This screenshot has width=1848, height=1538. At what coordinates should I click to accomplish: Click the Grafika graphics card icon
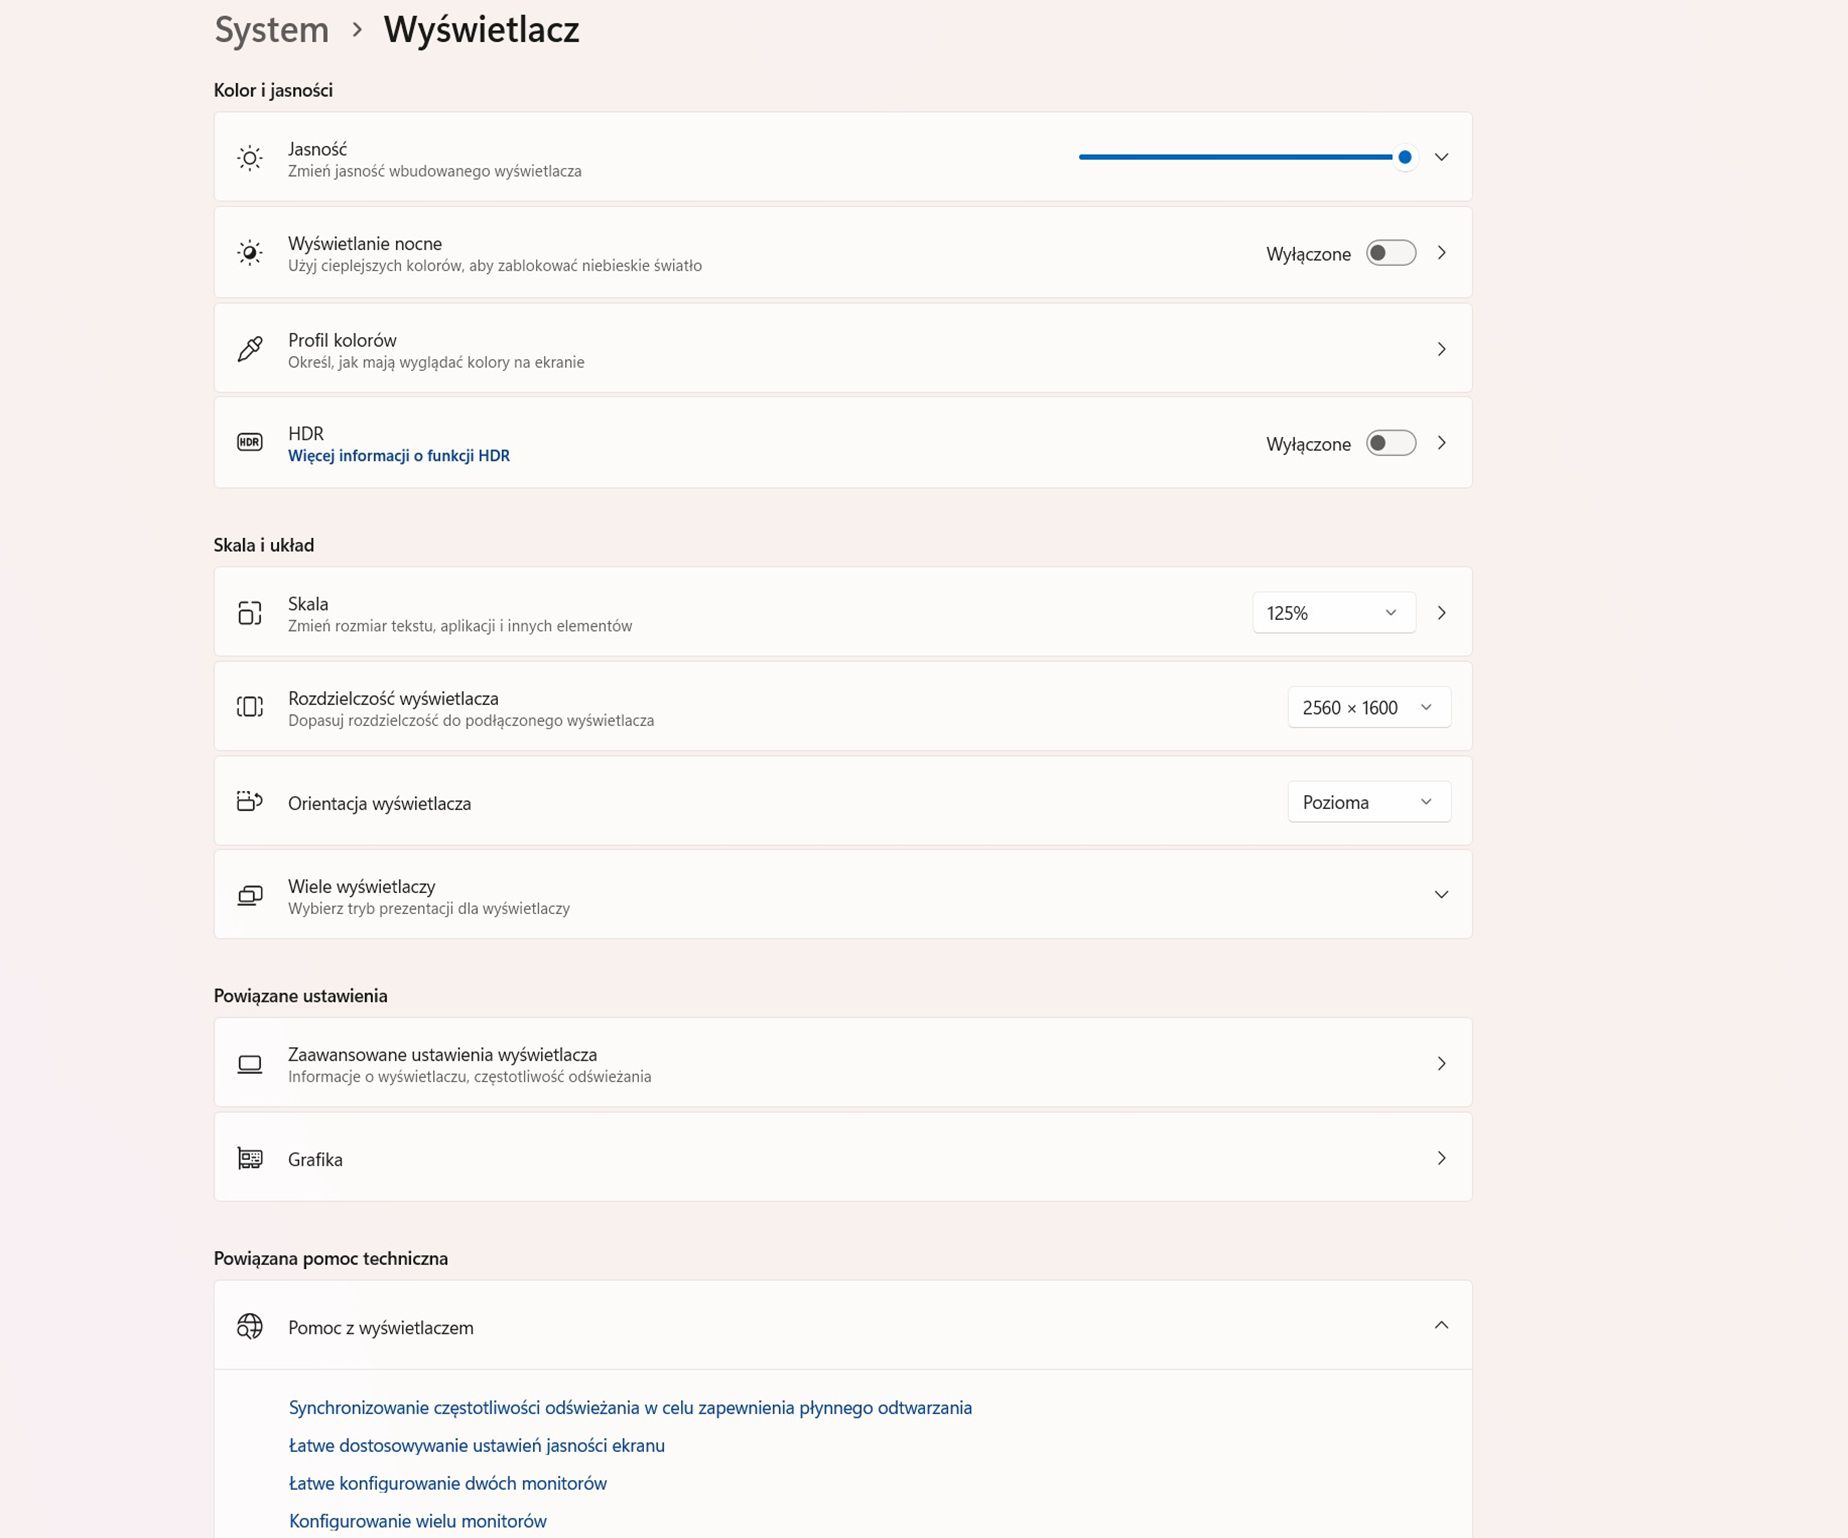249,1158
